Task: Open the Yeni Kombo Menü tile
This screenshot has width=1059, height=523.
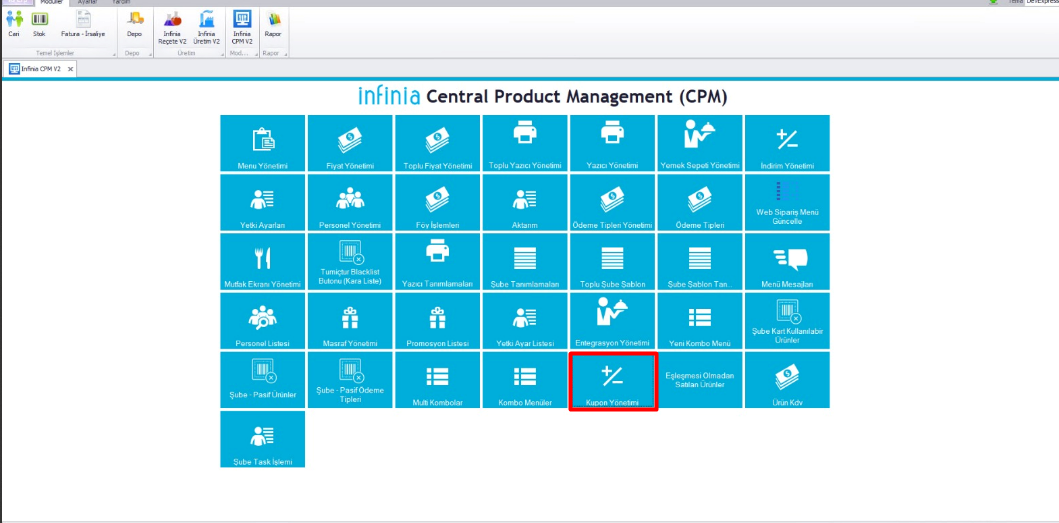Action: point(700,321)
